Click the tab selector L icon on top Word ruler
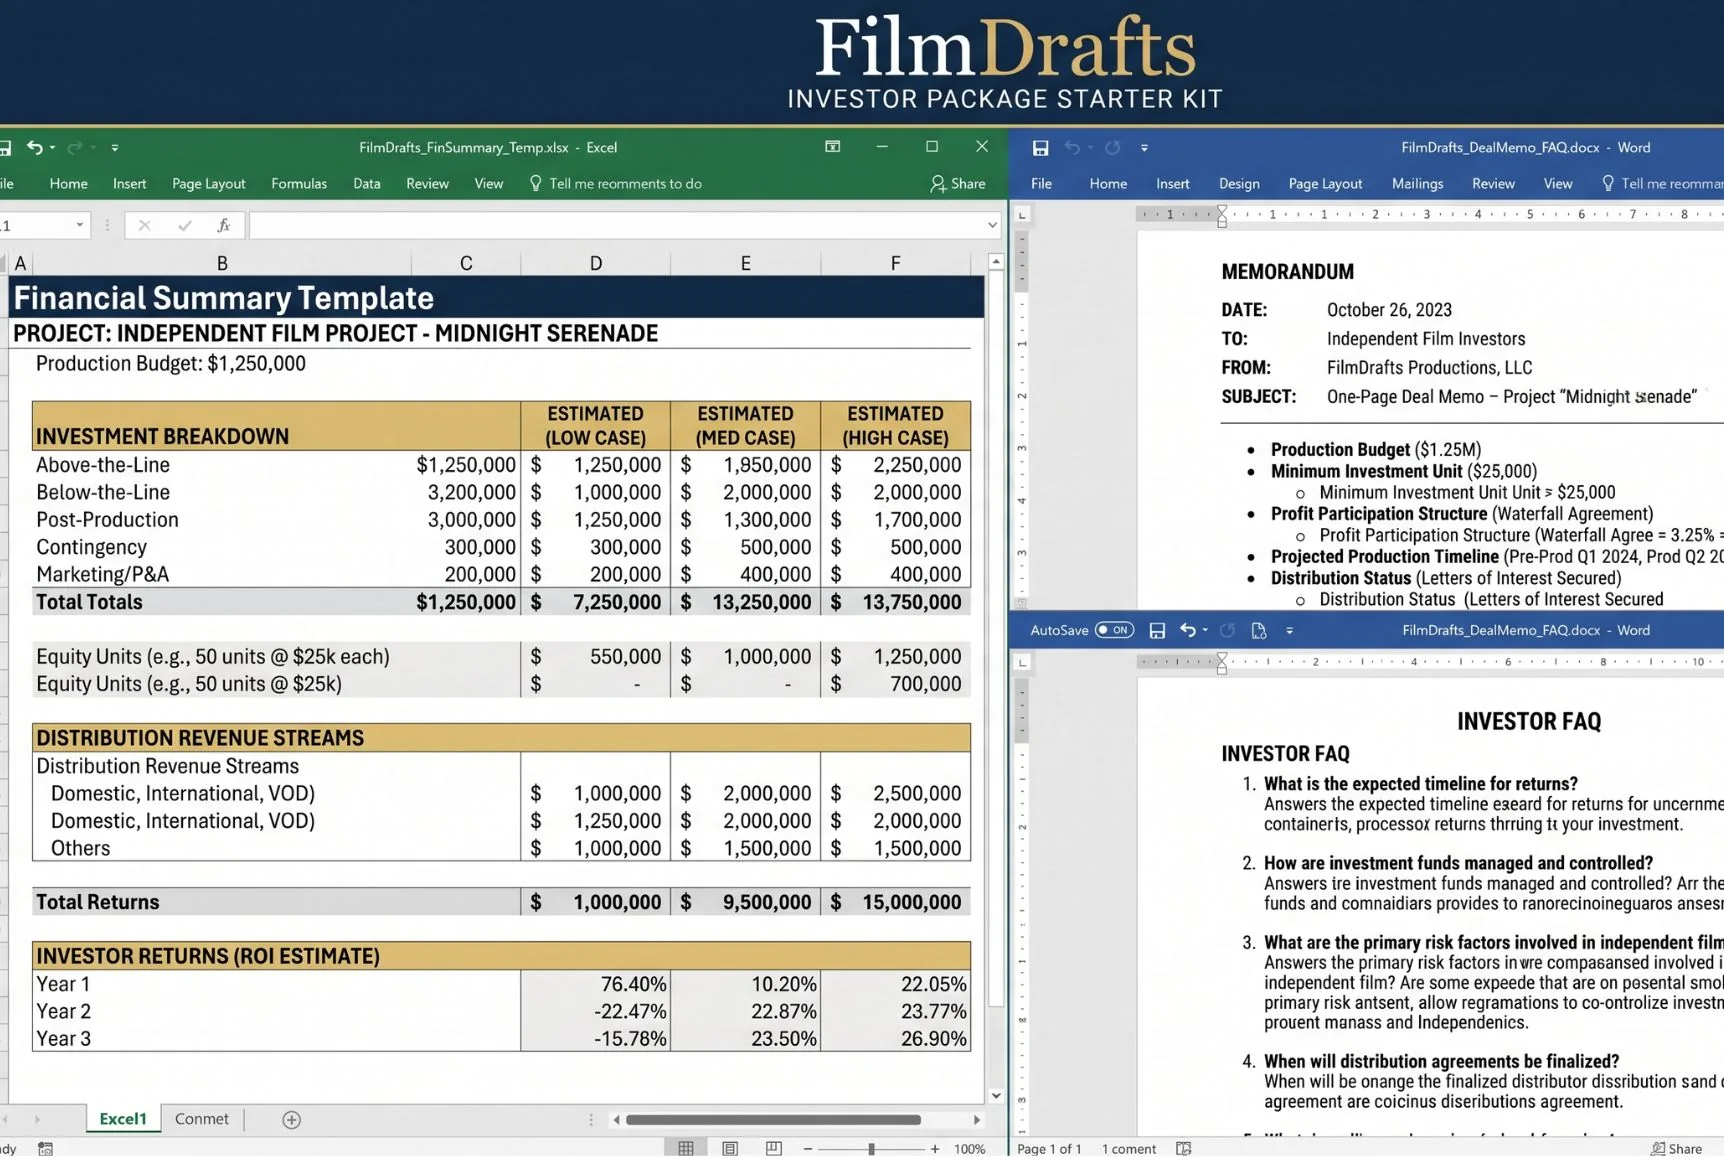Screen dimensions: 1724x1157 click(1022, 215)
